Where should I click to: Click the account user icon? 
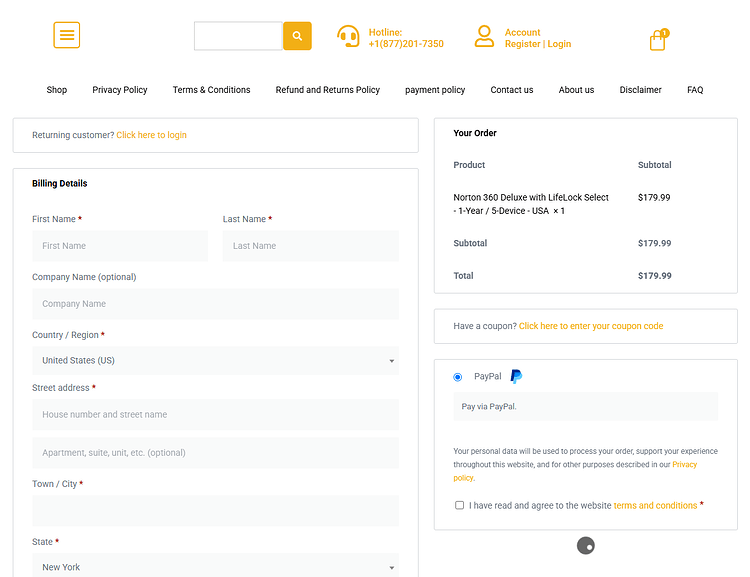(484, 36)
